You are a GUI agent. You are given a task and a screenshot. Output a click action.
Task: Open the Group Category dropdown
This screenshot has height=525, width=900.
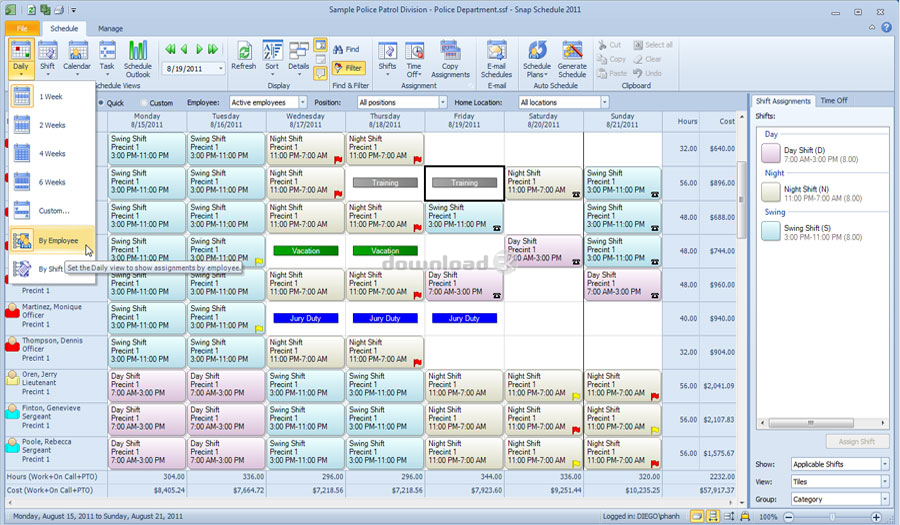885,499
